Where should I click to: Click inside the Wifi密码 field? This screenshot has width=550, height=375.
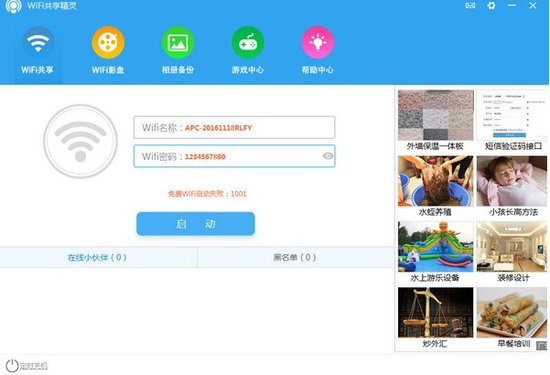(234, 156)
